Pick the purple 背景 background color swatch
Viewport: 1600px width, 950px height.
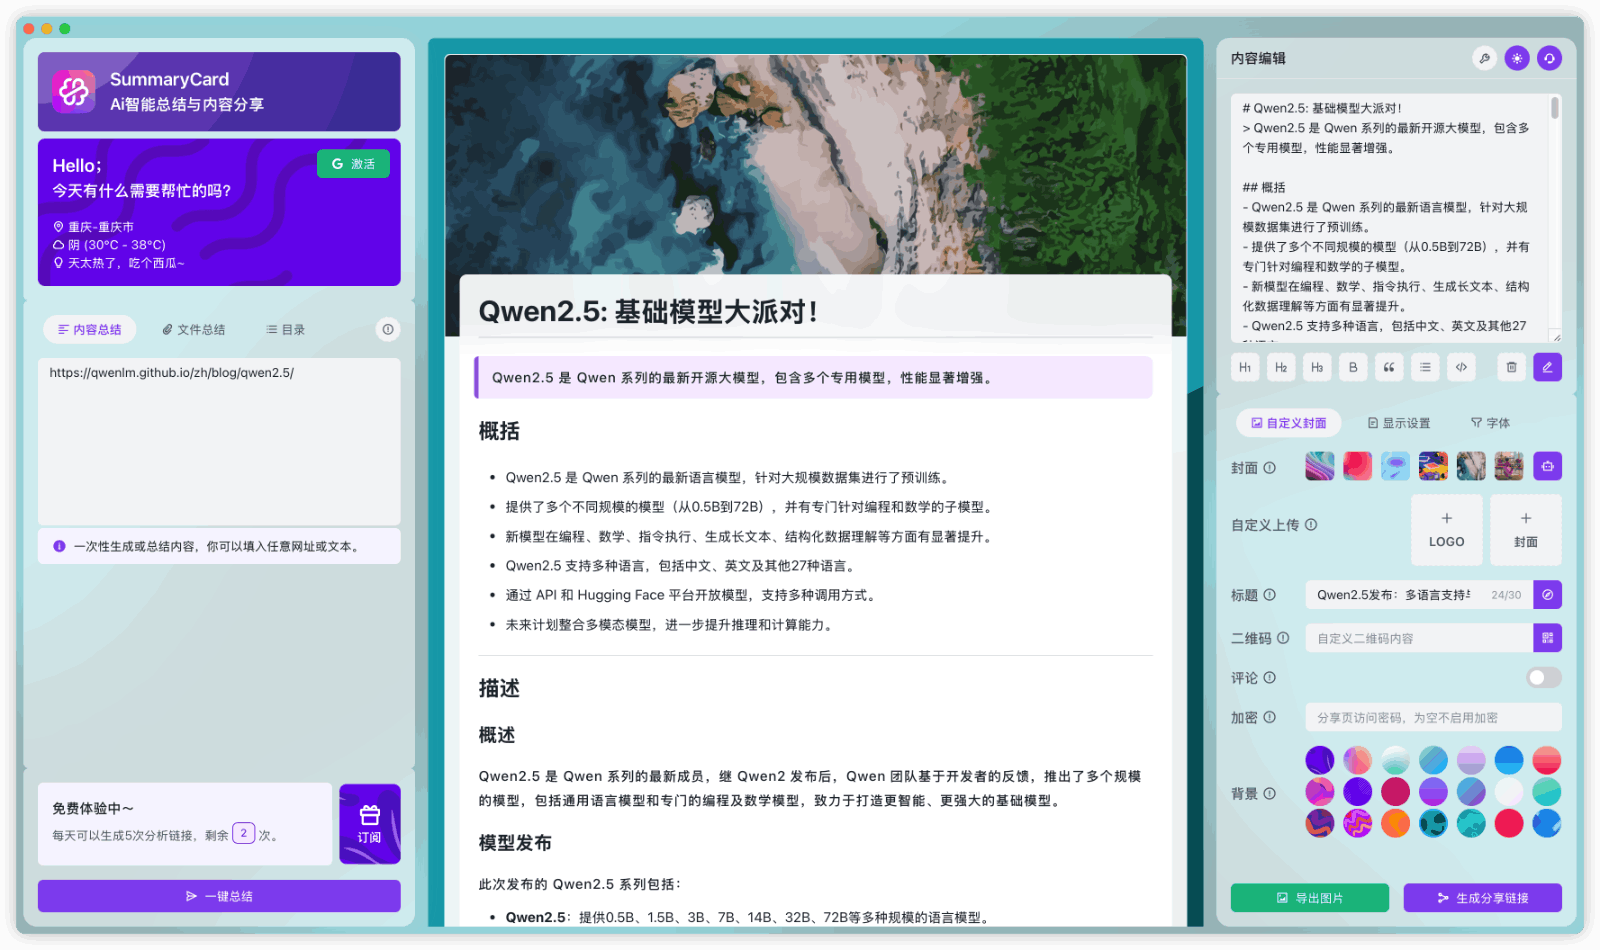[1319, 759]
